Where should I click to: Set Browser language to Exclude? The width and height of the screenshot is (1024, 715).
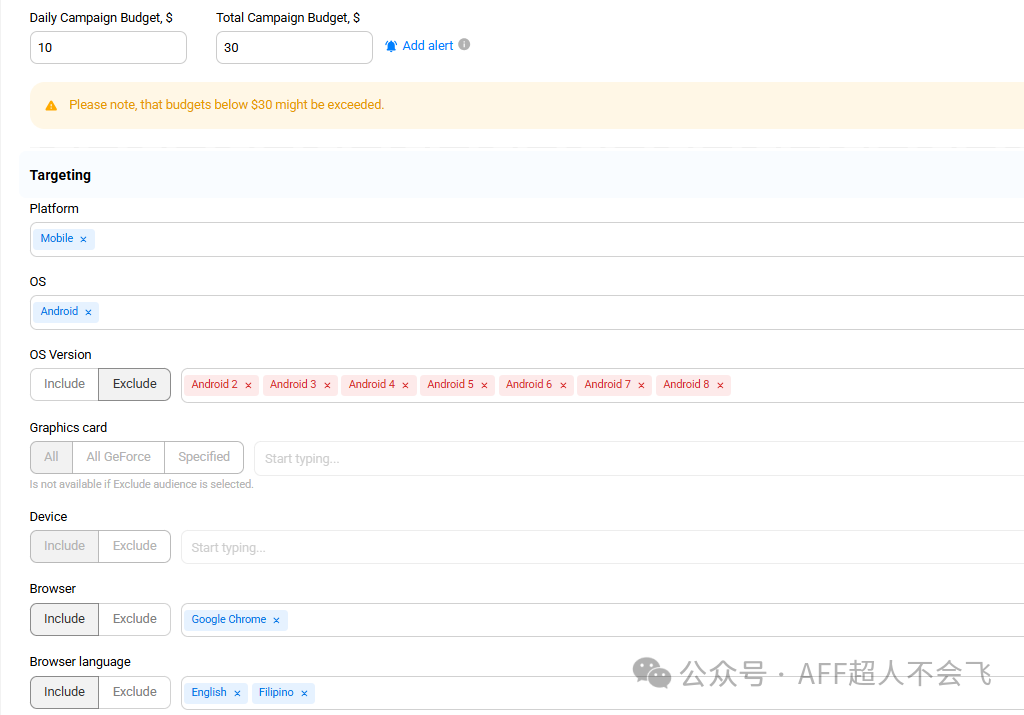135,692
